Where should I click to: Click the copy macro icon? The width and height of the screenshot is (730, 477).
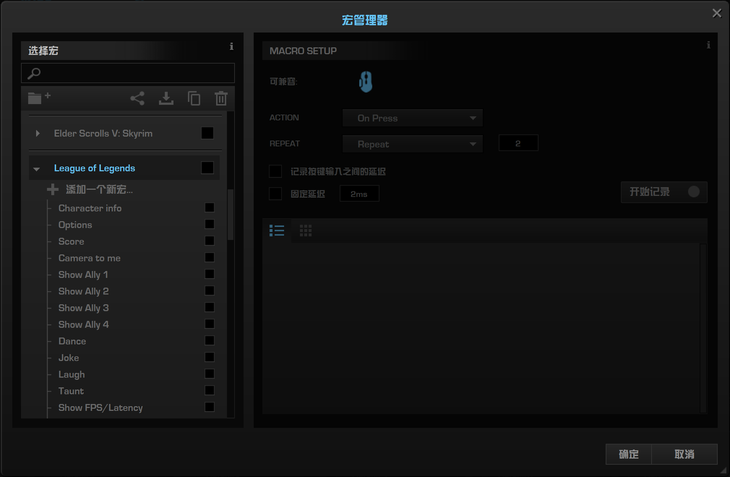[x=194, y=98]
